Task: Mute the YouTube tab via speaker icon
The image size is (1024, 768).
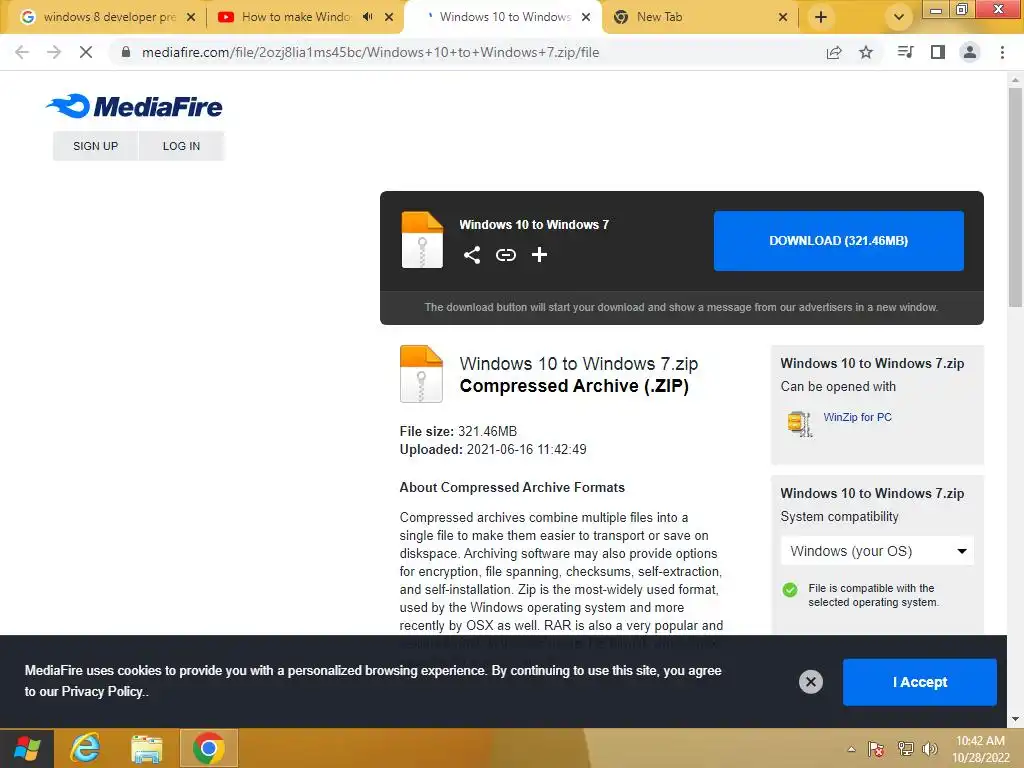Action: 368,17
